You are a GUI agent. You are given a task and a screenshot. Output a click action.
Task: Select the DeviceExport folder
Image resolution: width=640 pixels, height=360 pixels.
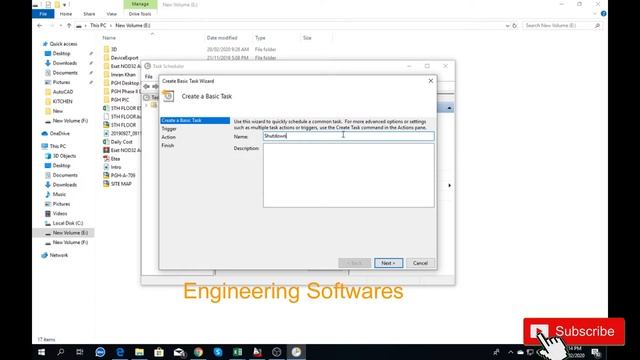(x=124, y=58)
